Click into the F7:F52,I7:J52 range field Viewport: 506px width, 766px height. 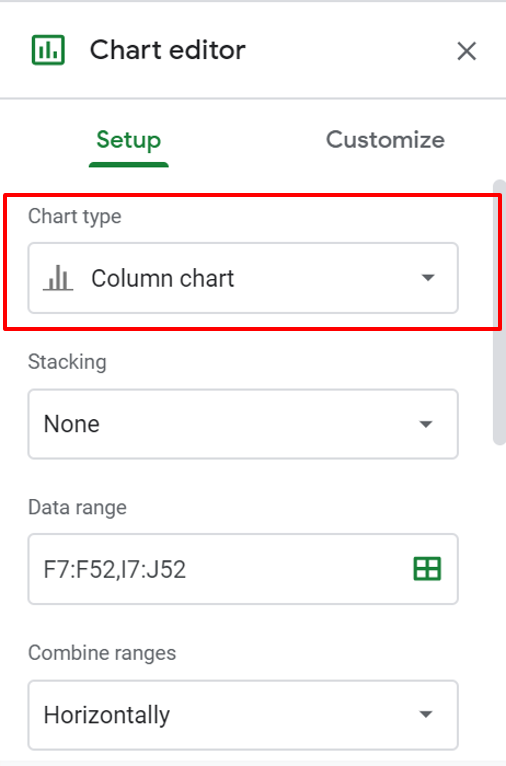(243, 569)
